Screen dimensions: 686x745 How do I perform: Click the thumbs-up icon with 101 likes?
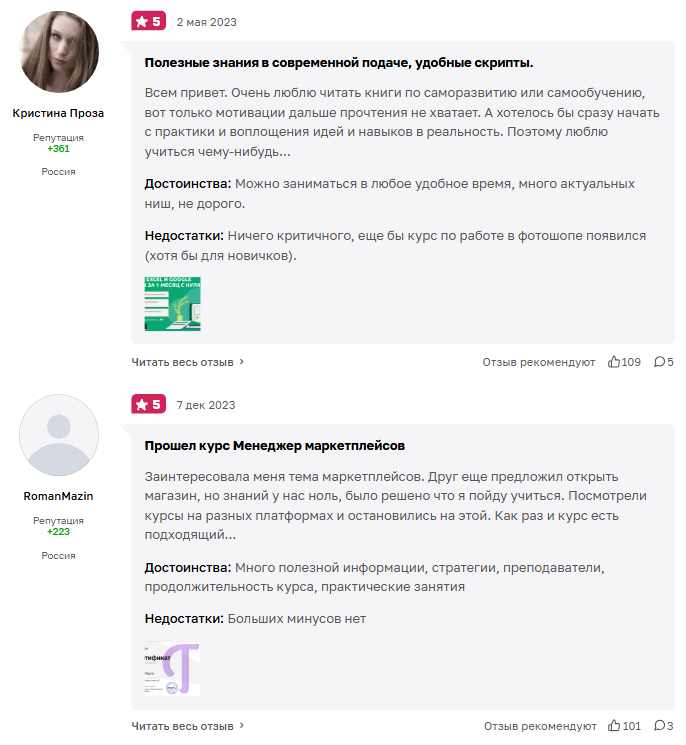coord(614,726)
